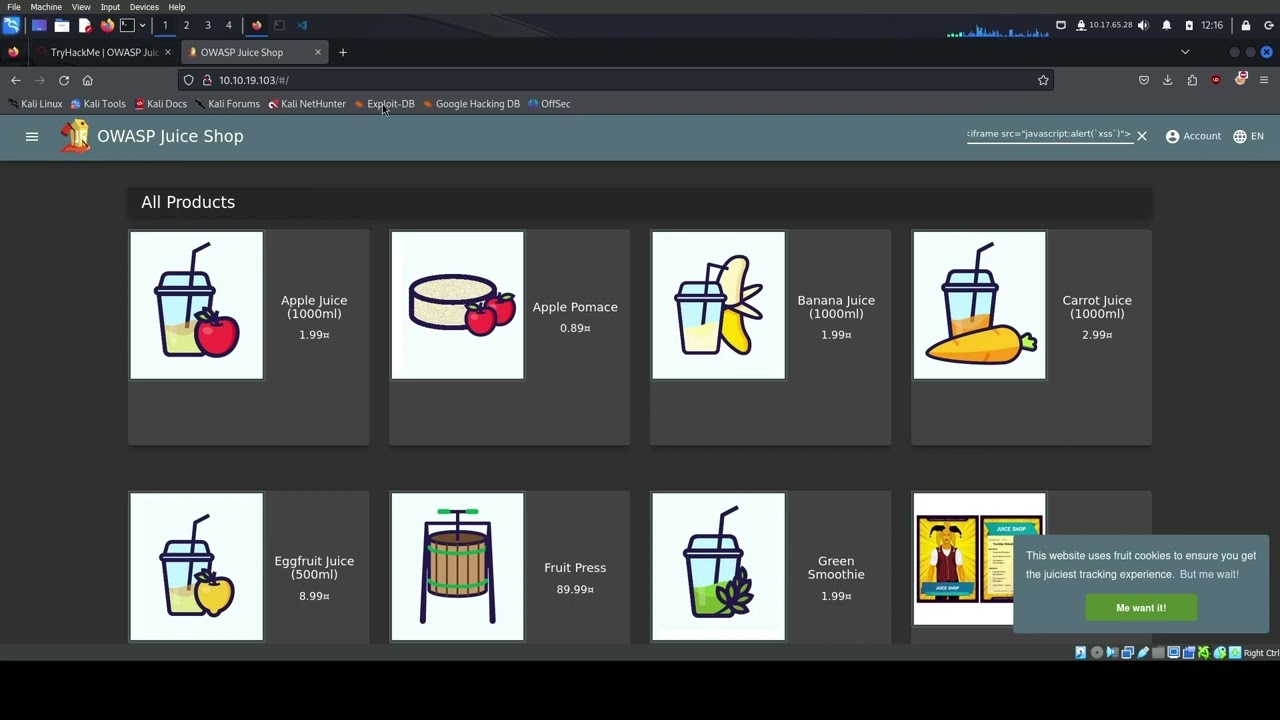This screenshot has width=1280, height=720.
Task: Accept cookies with Me want it! button
Action: (x=1141, y=608)
